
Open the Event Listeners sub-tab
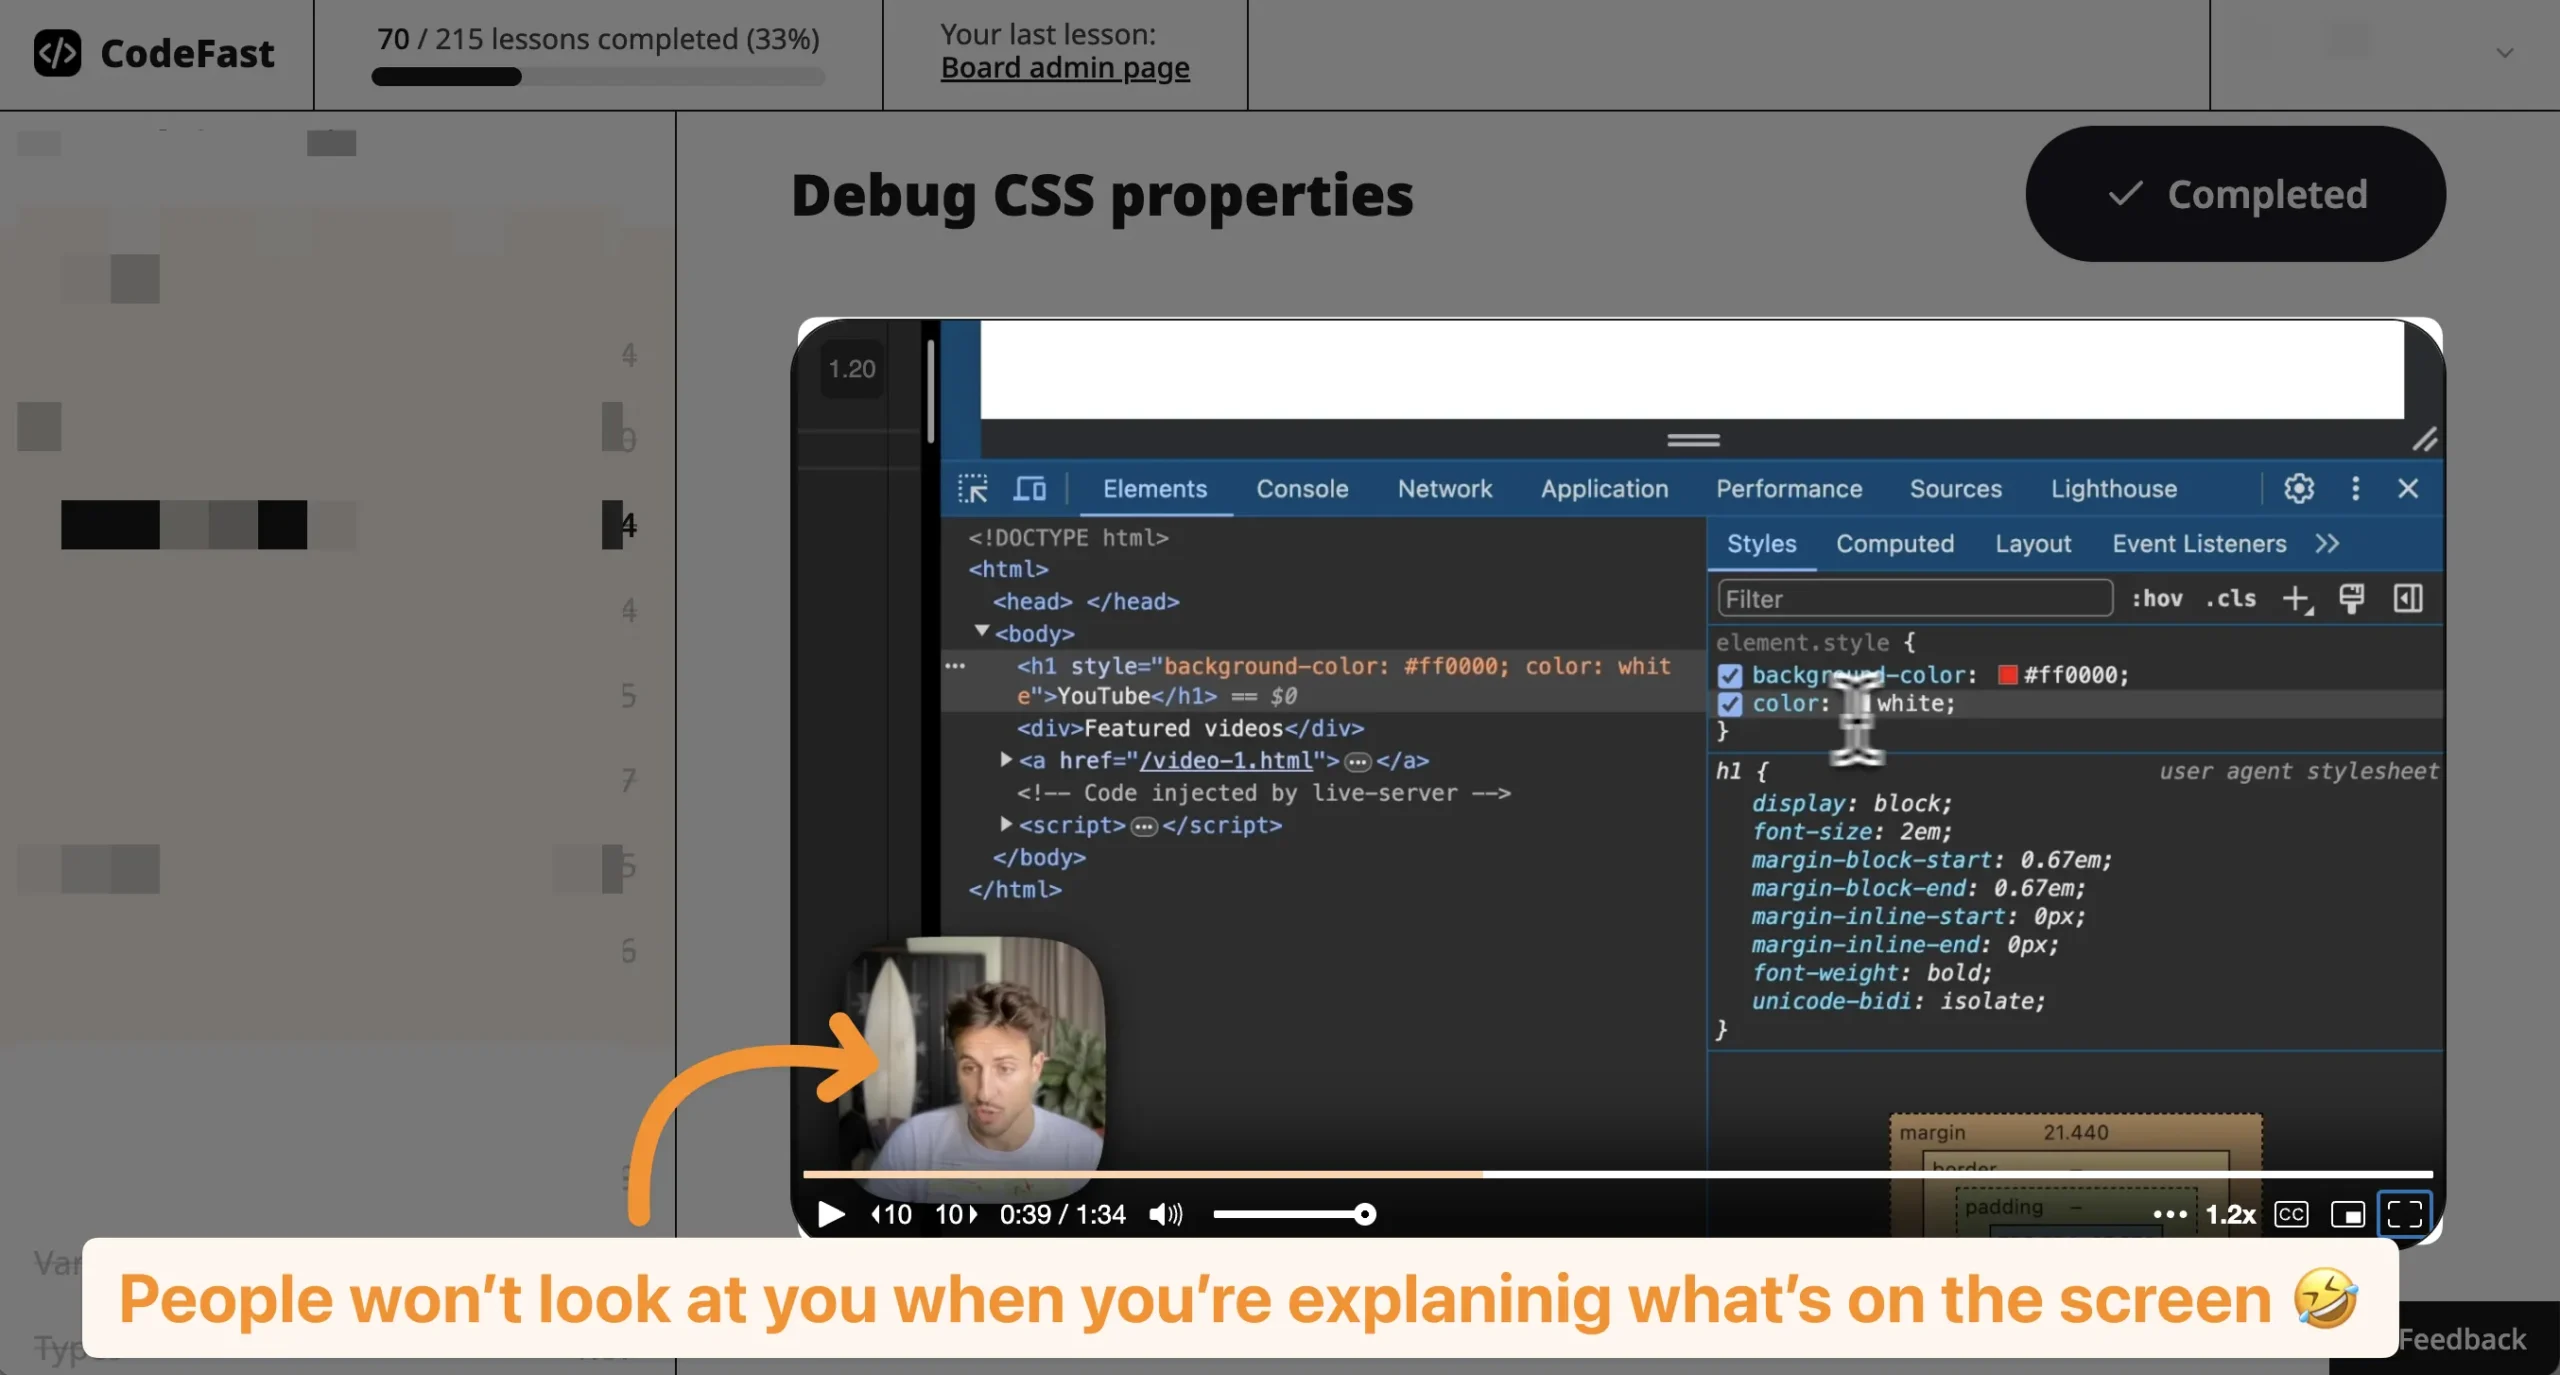[x=2199, y=543]
